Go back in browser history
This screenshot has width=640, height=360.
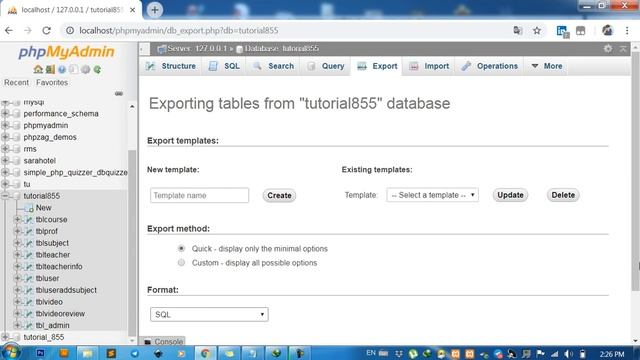9,31
